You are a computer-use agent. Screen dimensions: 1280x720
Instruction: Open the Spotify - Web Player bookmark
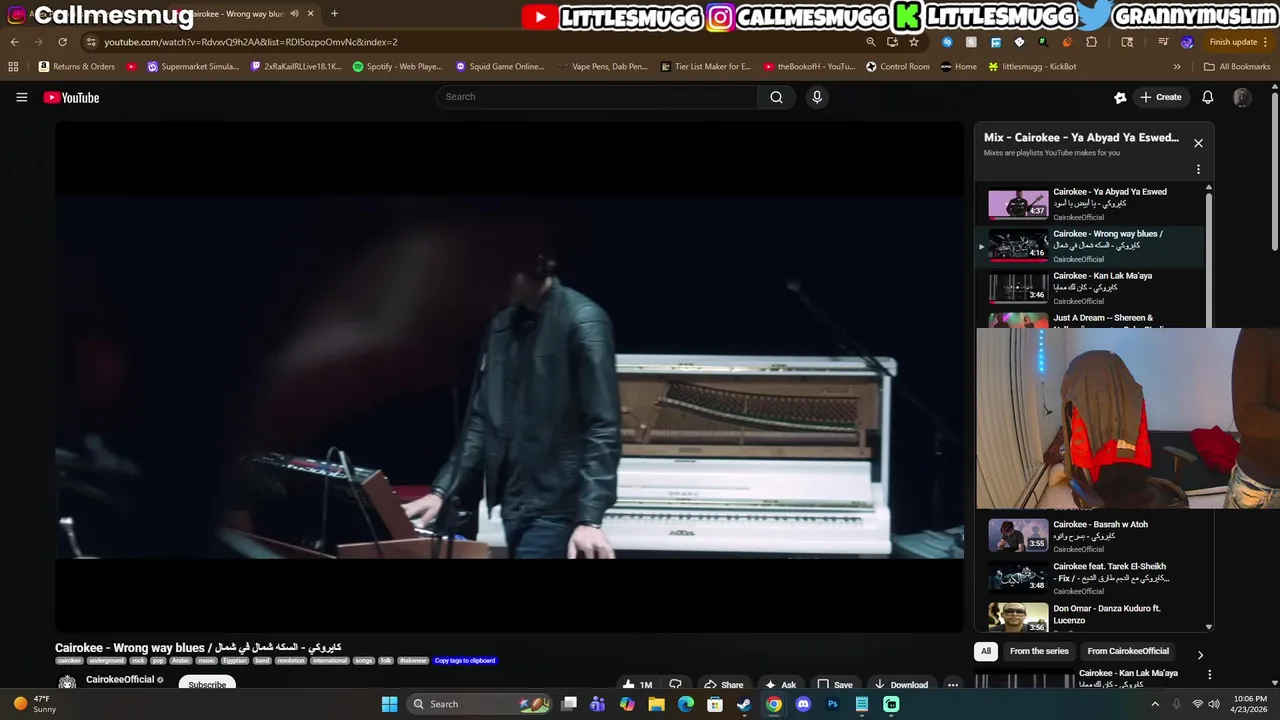coord(397,67)
